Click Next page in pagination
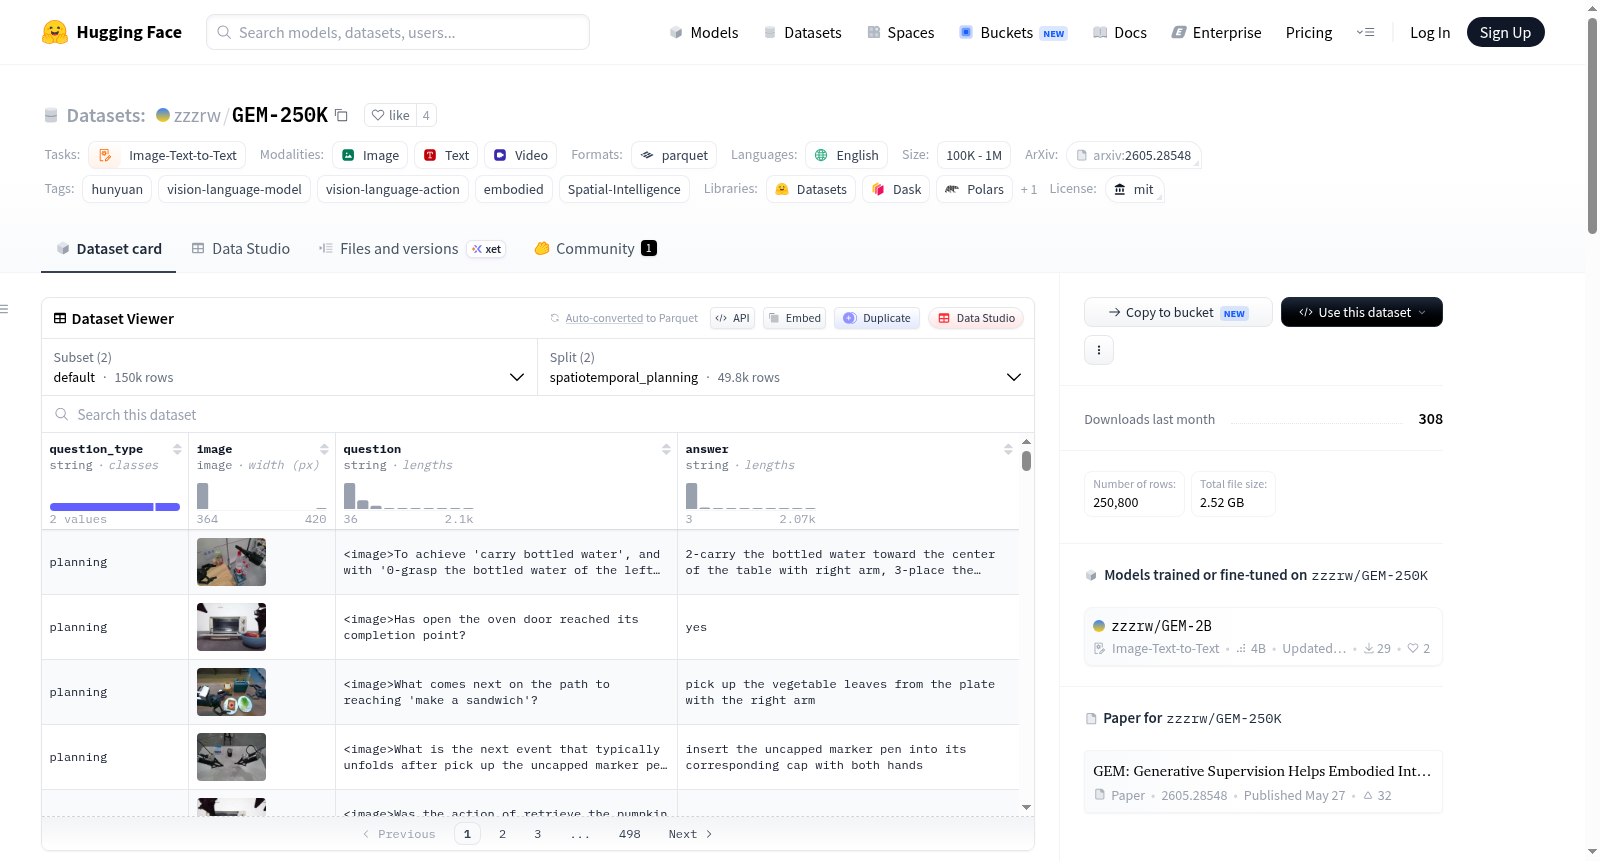Viewport: 1600px width, 861px height. point(690,834)
